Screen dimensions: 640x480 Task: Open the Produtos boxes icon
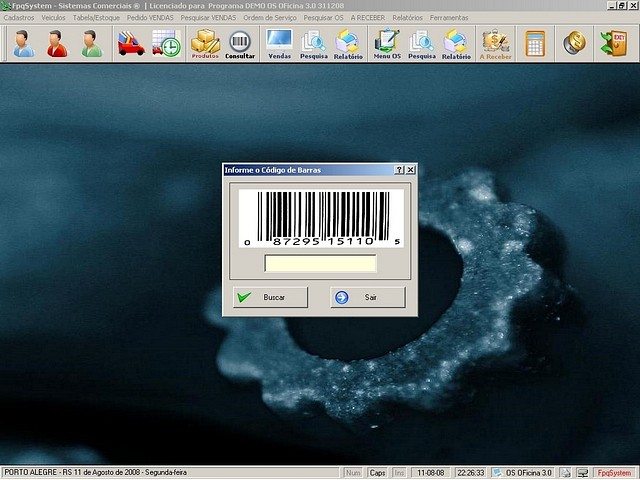tap(205, 44)
